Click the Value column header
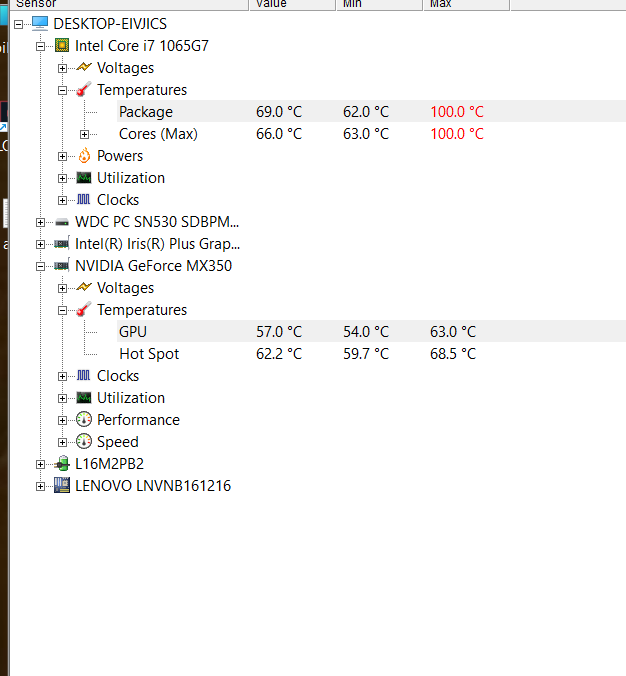 [x=293, y=4]
